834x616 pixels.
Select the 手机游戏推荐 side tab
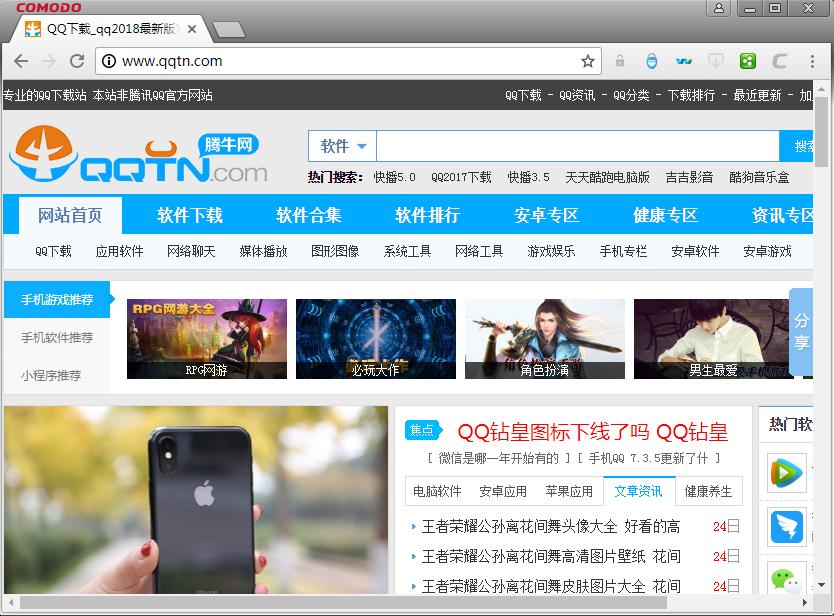(x=57, y=299)
